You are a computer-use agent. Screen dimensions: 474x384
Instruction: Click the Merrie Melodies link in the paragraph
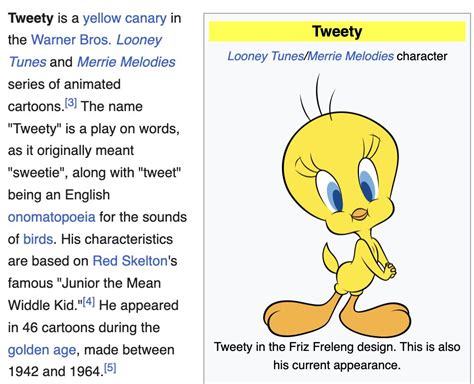tap(126, 62)
